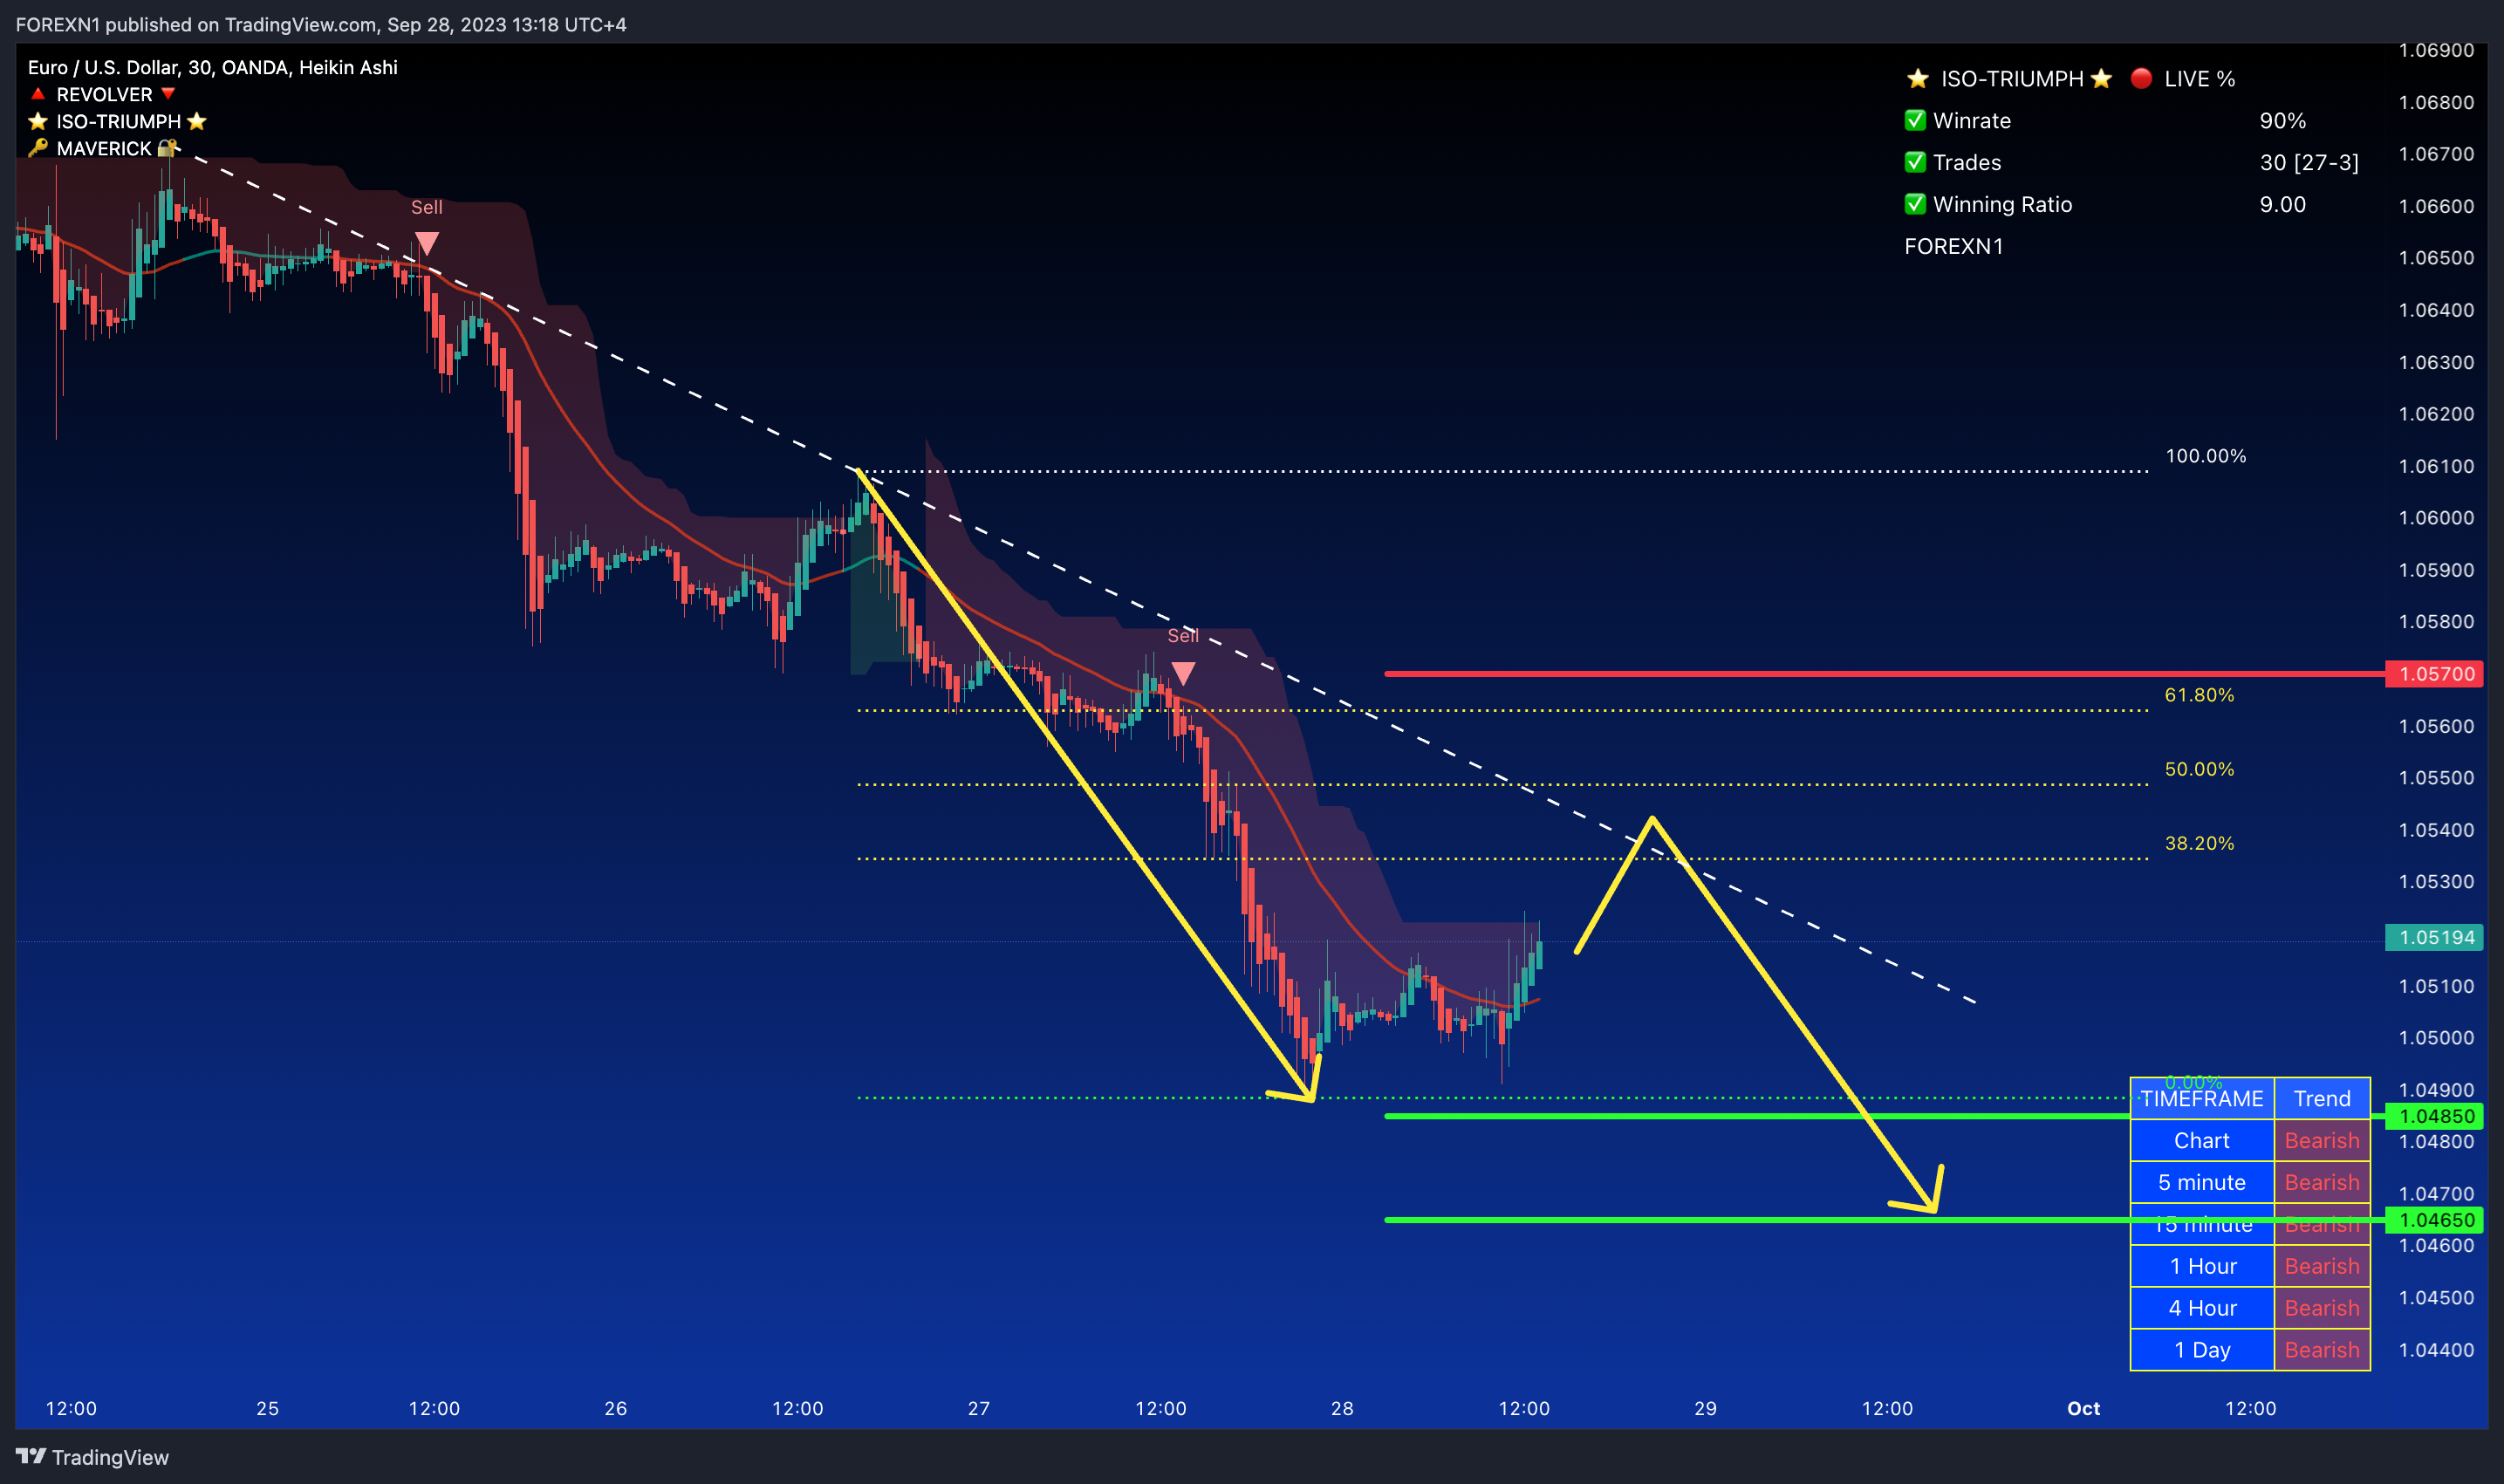The image size is (2504, 1484).
Task: Click the 5 minute row timeframe cell
Action: tap(2202, 1183)
